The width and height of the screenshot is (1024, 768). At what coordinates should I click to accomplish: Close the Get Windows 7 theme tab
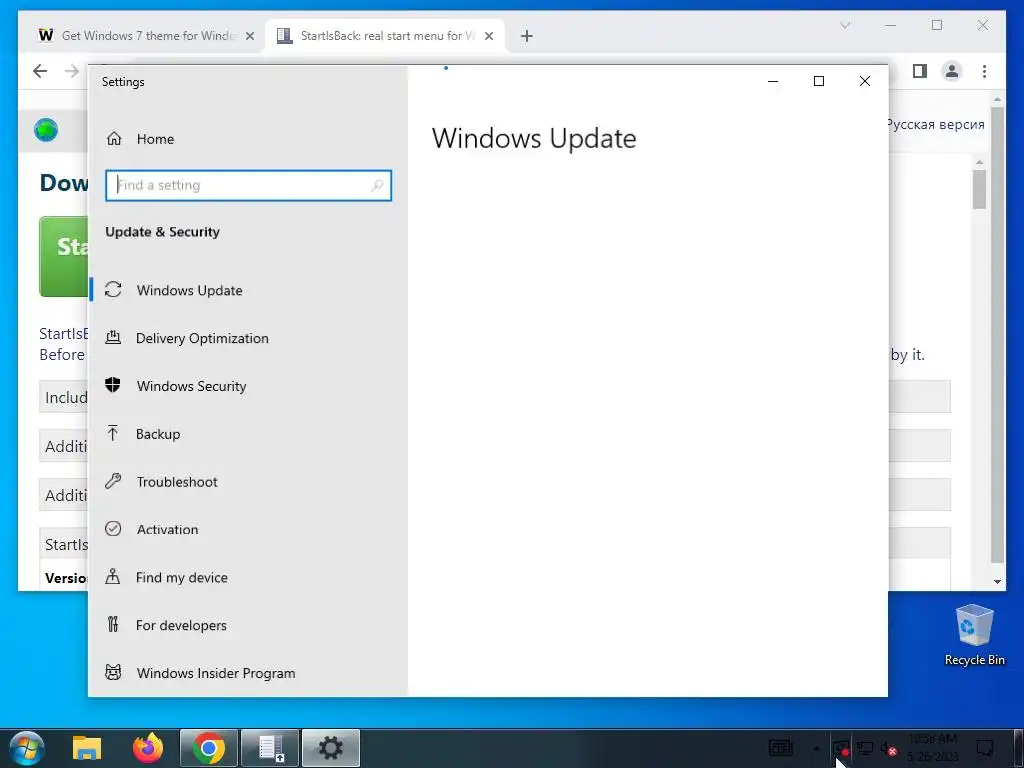click(249, 37)
